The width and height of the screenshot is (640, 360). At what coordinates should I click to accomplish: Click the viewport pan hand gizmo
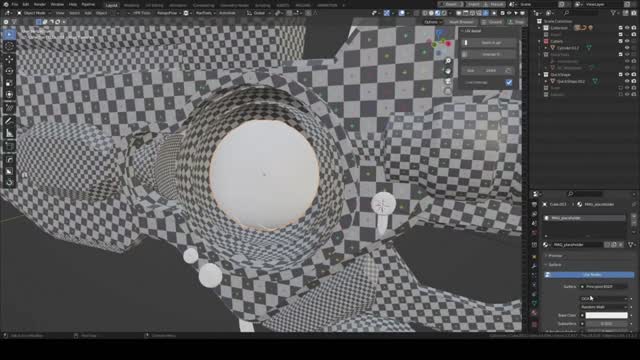pos(448,71)
